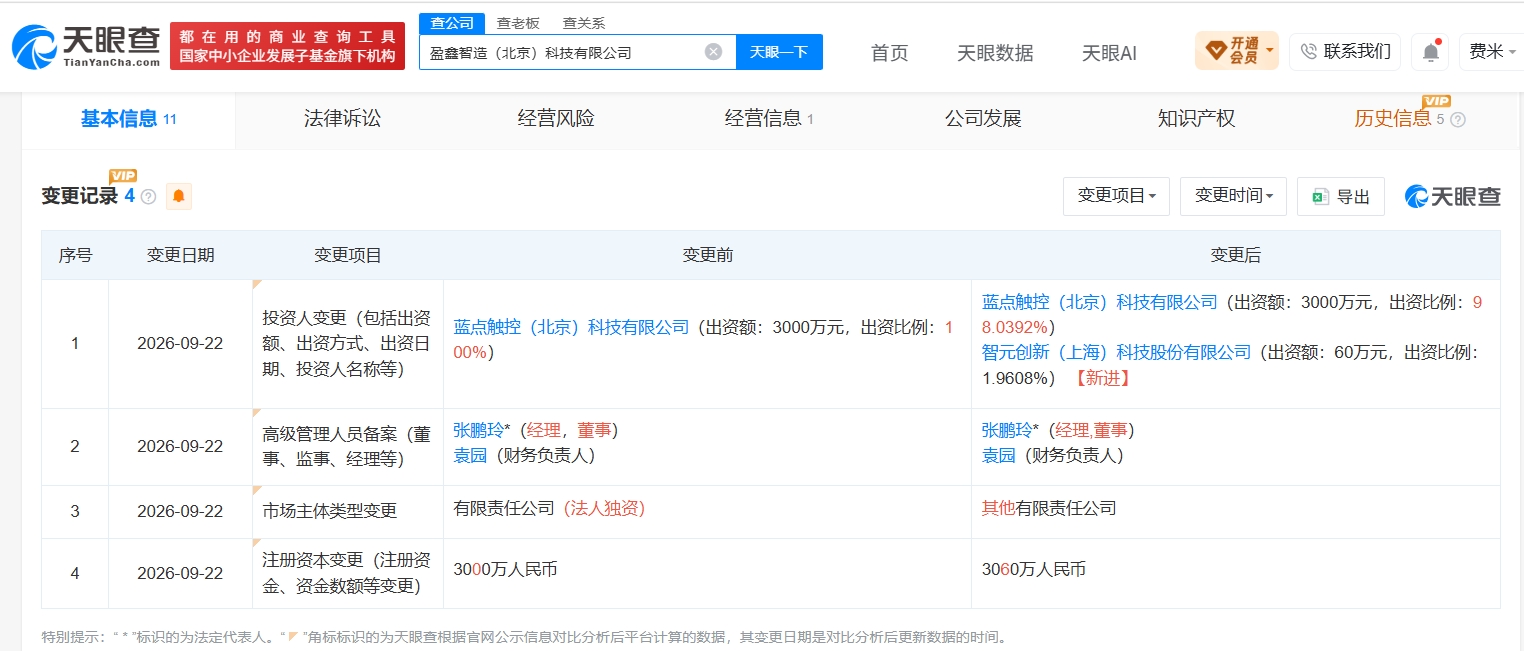The image size is (1524, 651).
Task: Open the 变更项目 filter dropdown
Action: click(x=1116, y=196)
